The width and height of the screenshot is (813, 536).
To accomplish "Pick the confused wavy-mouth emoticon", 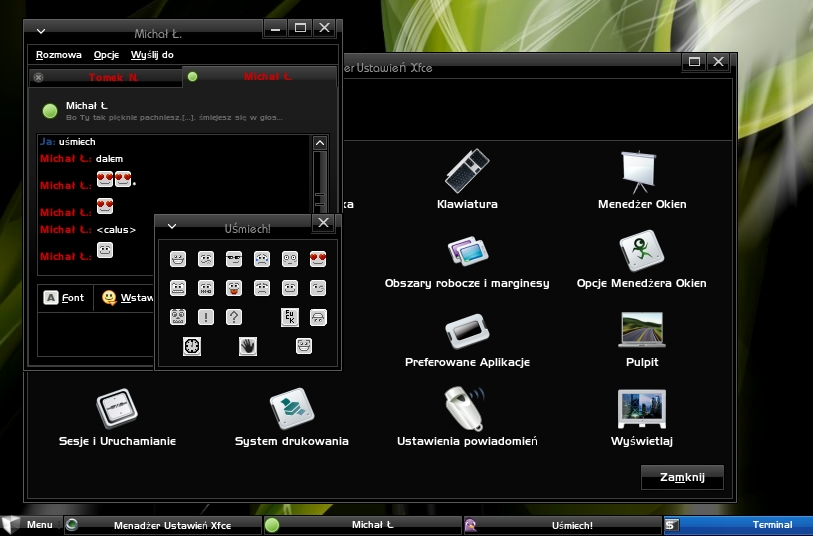I will (x=206, y=259).
